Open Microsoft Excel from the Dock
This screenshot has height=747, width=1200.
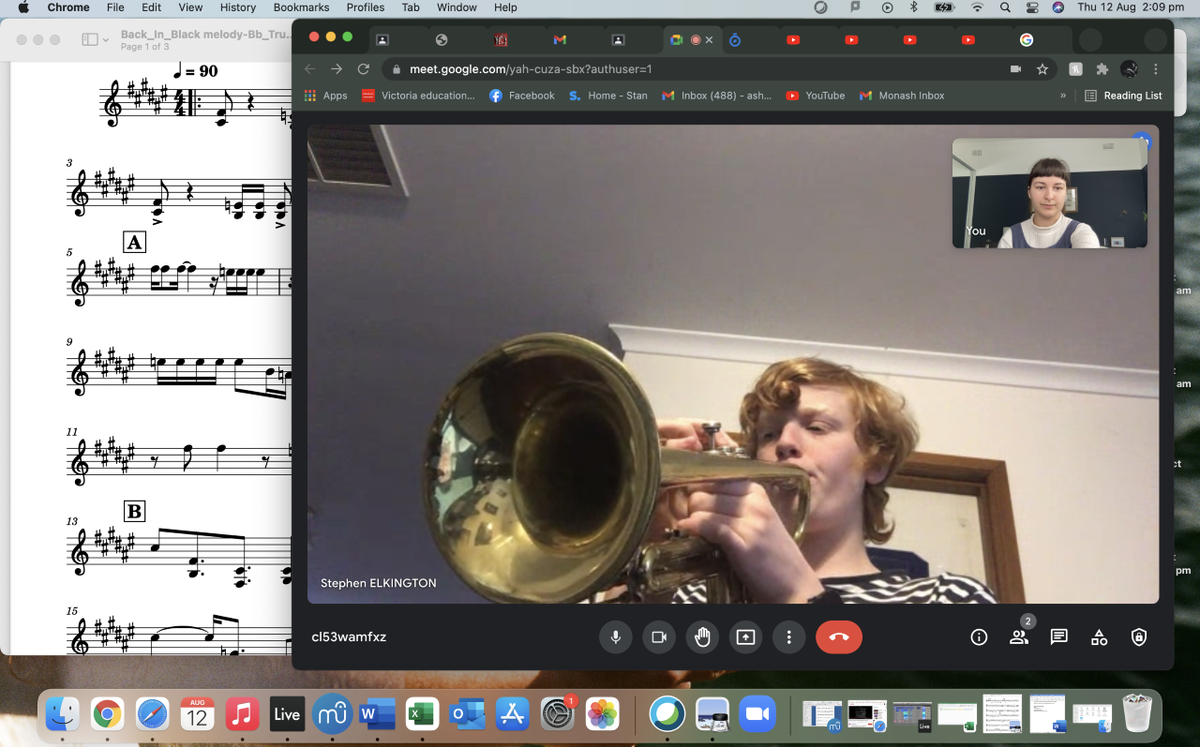tap(421, 714)
